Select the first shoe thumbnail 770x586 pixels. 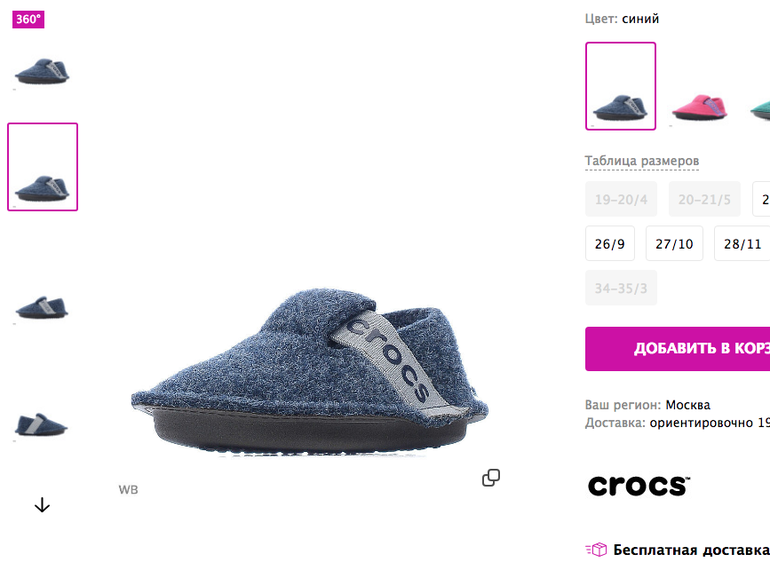click(42, 71)
